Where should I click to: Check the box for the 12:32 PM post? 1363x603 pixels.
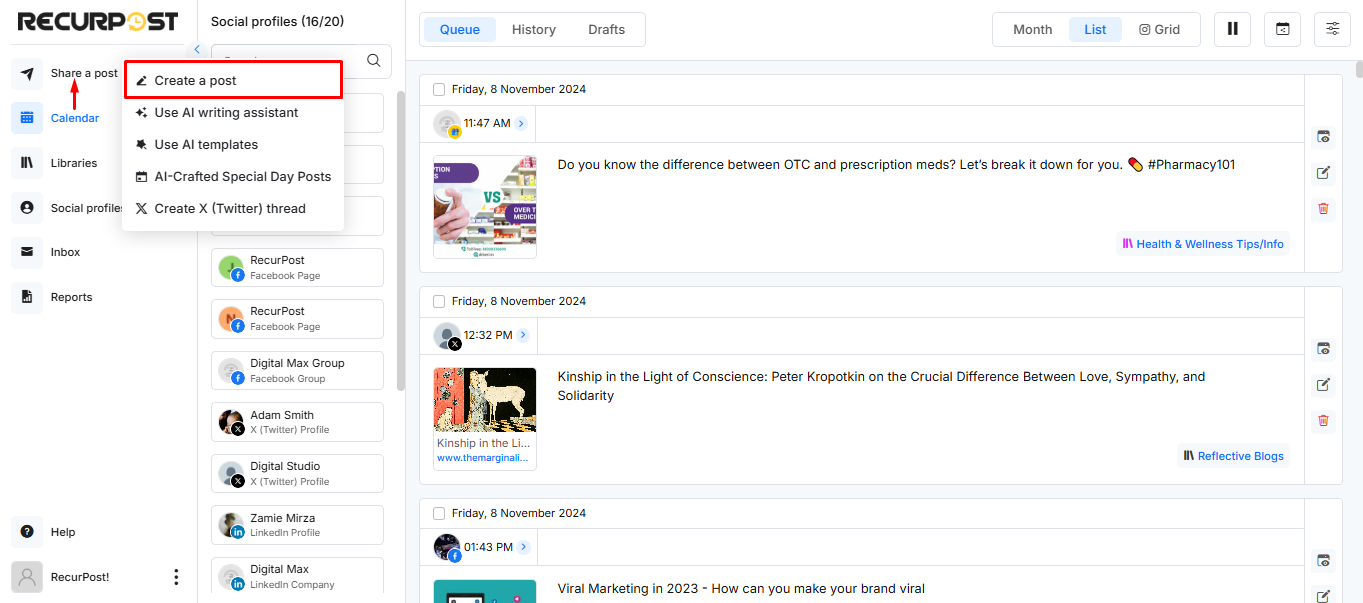439,301
